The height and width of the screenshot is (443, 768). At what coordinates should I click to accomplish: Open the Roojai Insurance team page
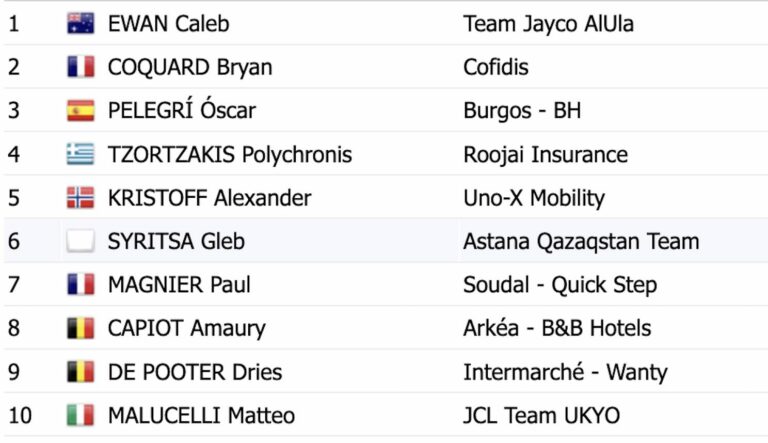tap(546, 154)
